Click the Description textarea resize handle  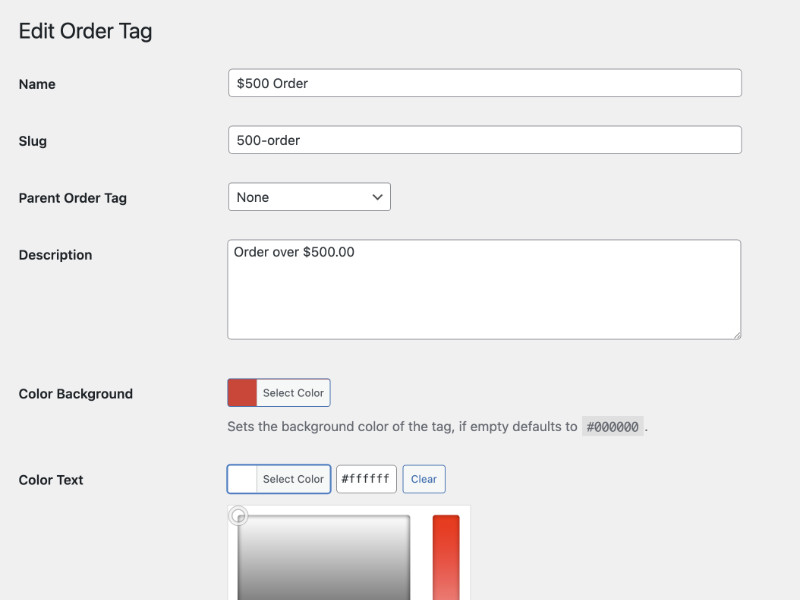[736, 334]
